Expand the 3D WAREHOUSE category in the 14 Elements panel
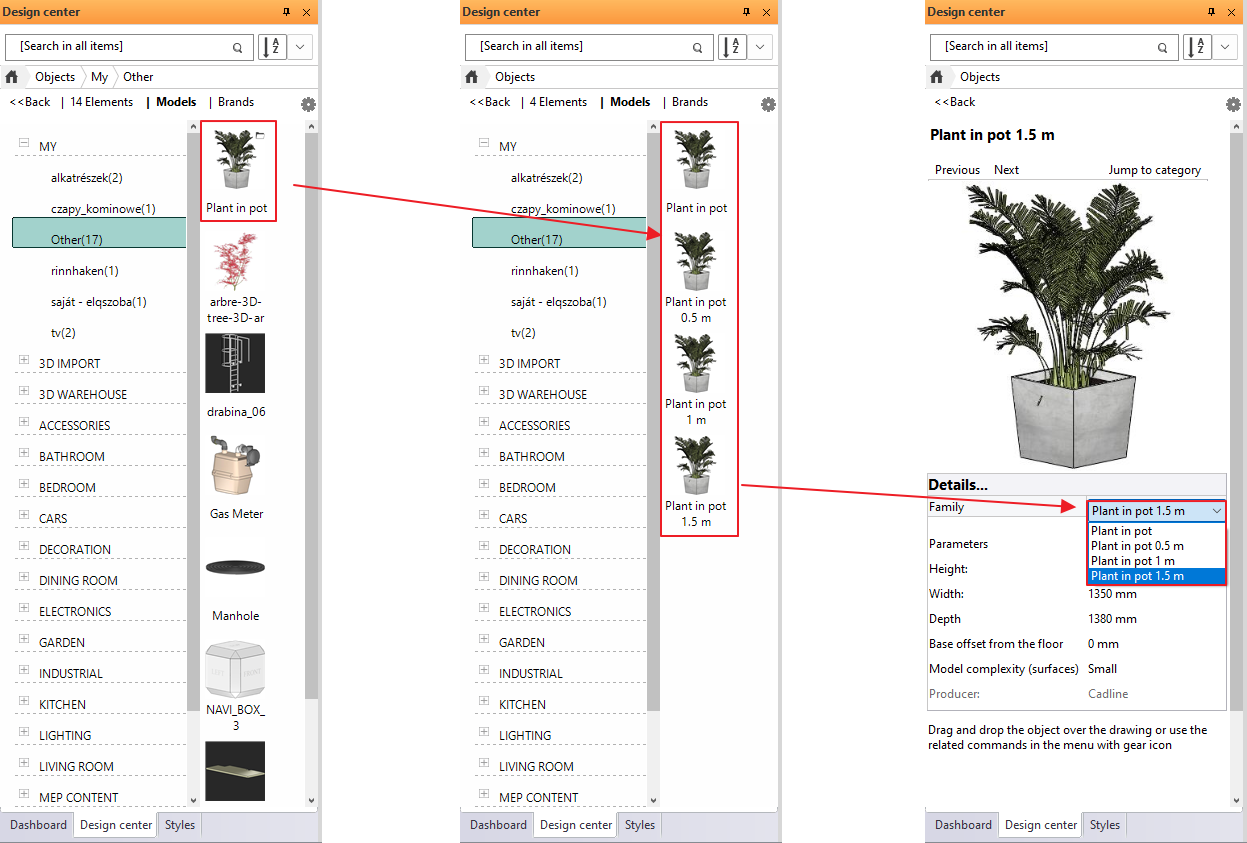 23,393
